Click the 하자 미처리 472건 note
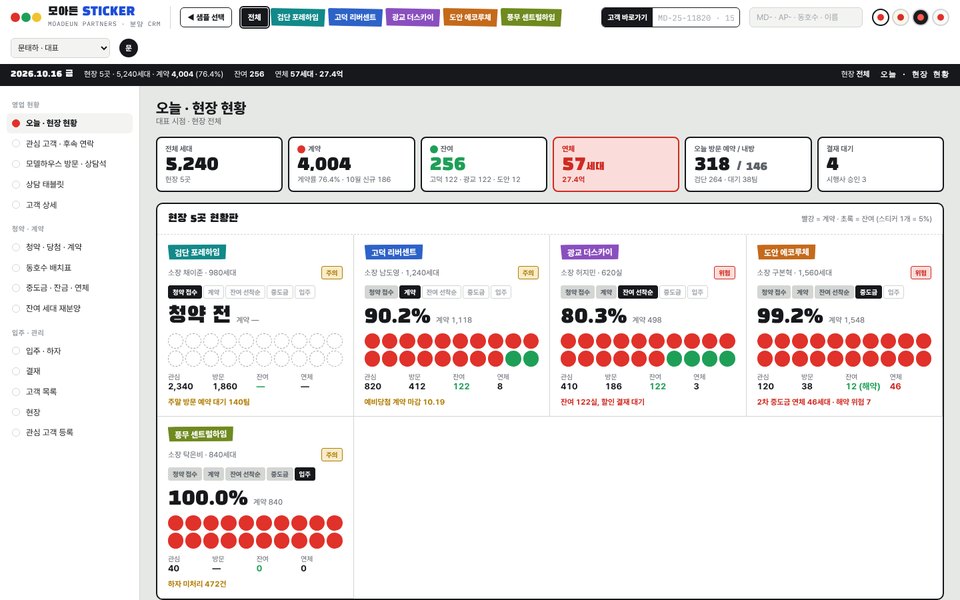 (197, 584)
